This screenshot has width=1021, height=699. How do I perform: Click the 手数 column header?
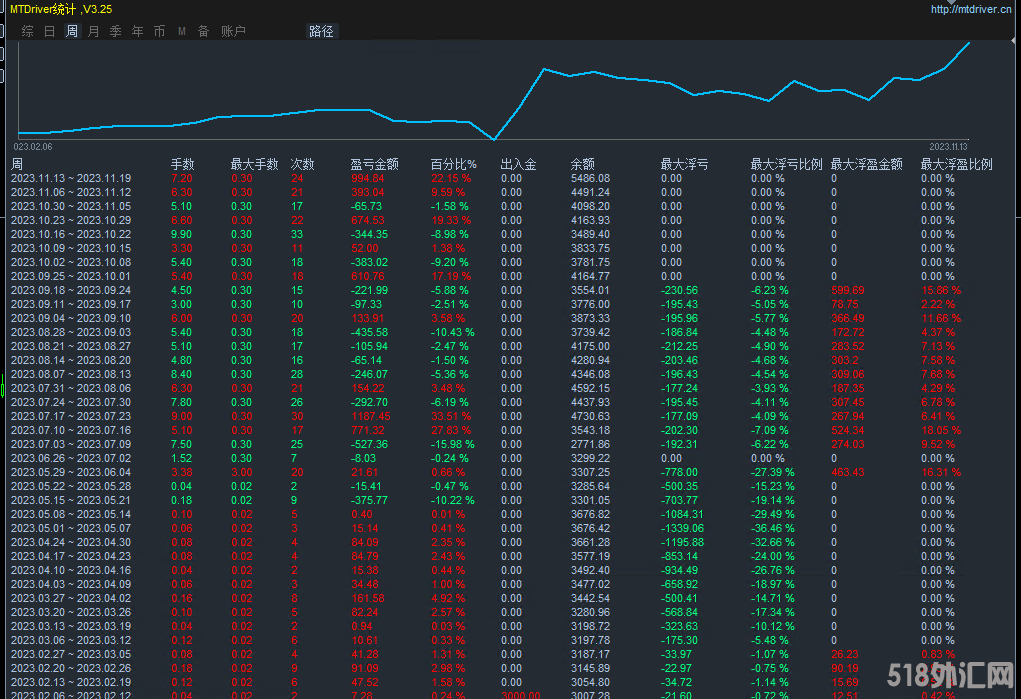click(182, 164)
